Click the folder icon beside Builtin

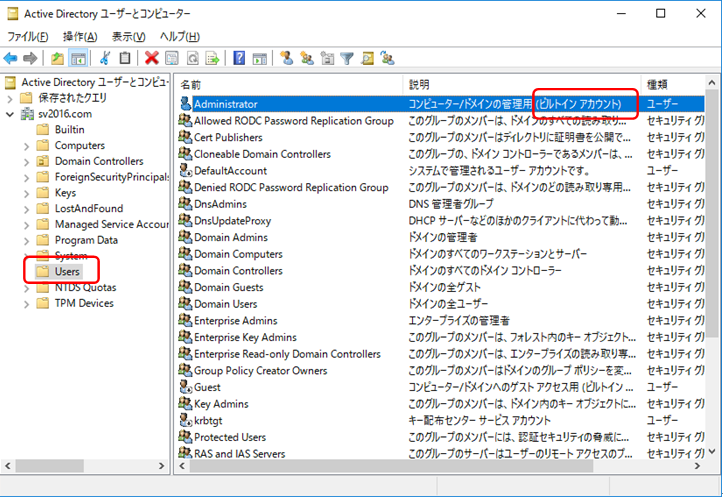[x=43, y=130]
